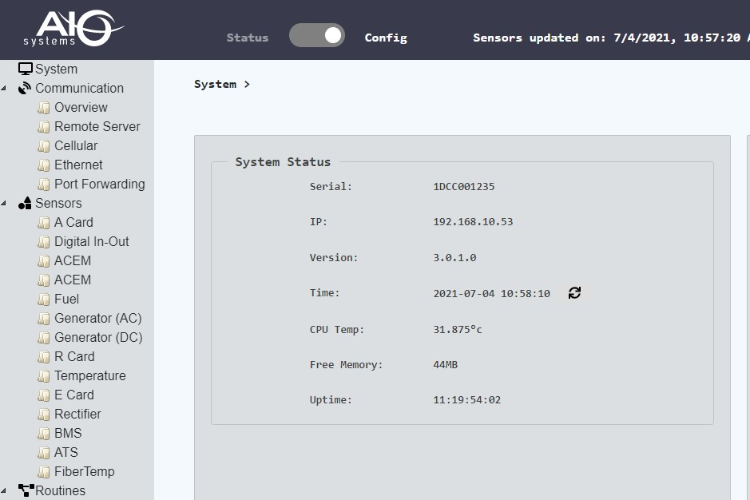The width and height of the screenshot is (750, 500).
Task: Open the Port Forwarding page
Action: (x=99, y=184)
